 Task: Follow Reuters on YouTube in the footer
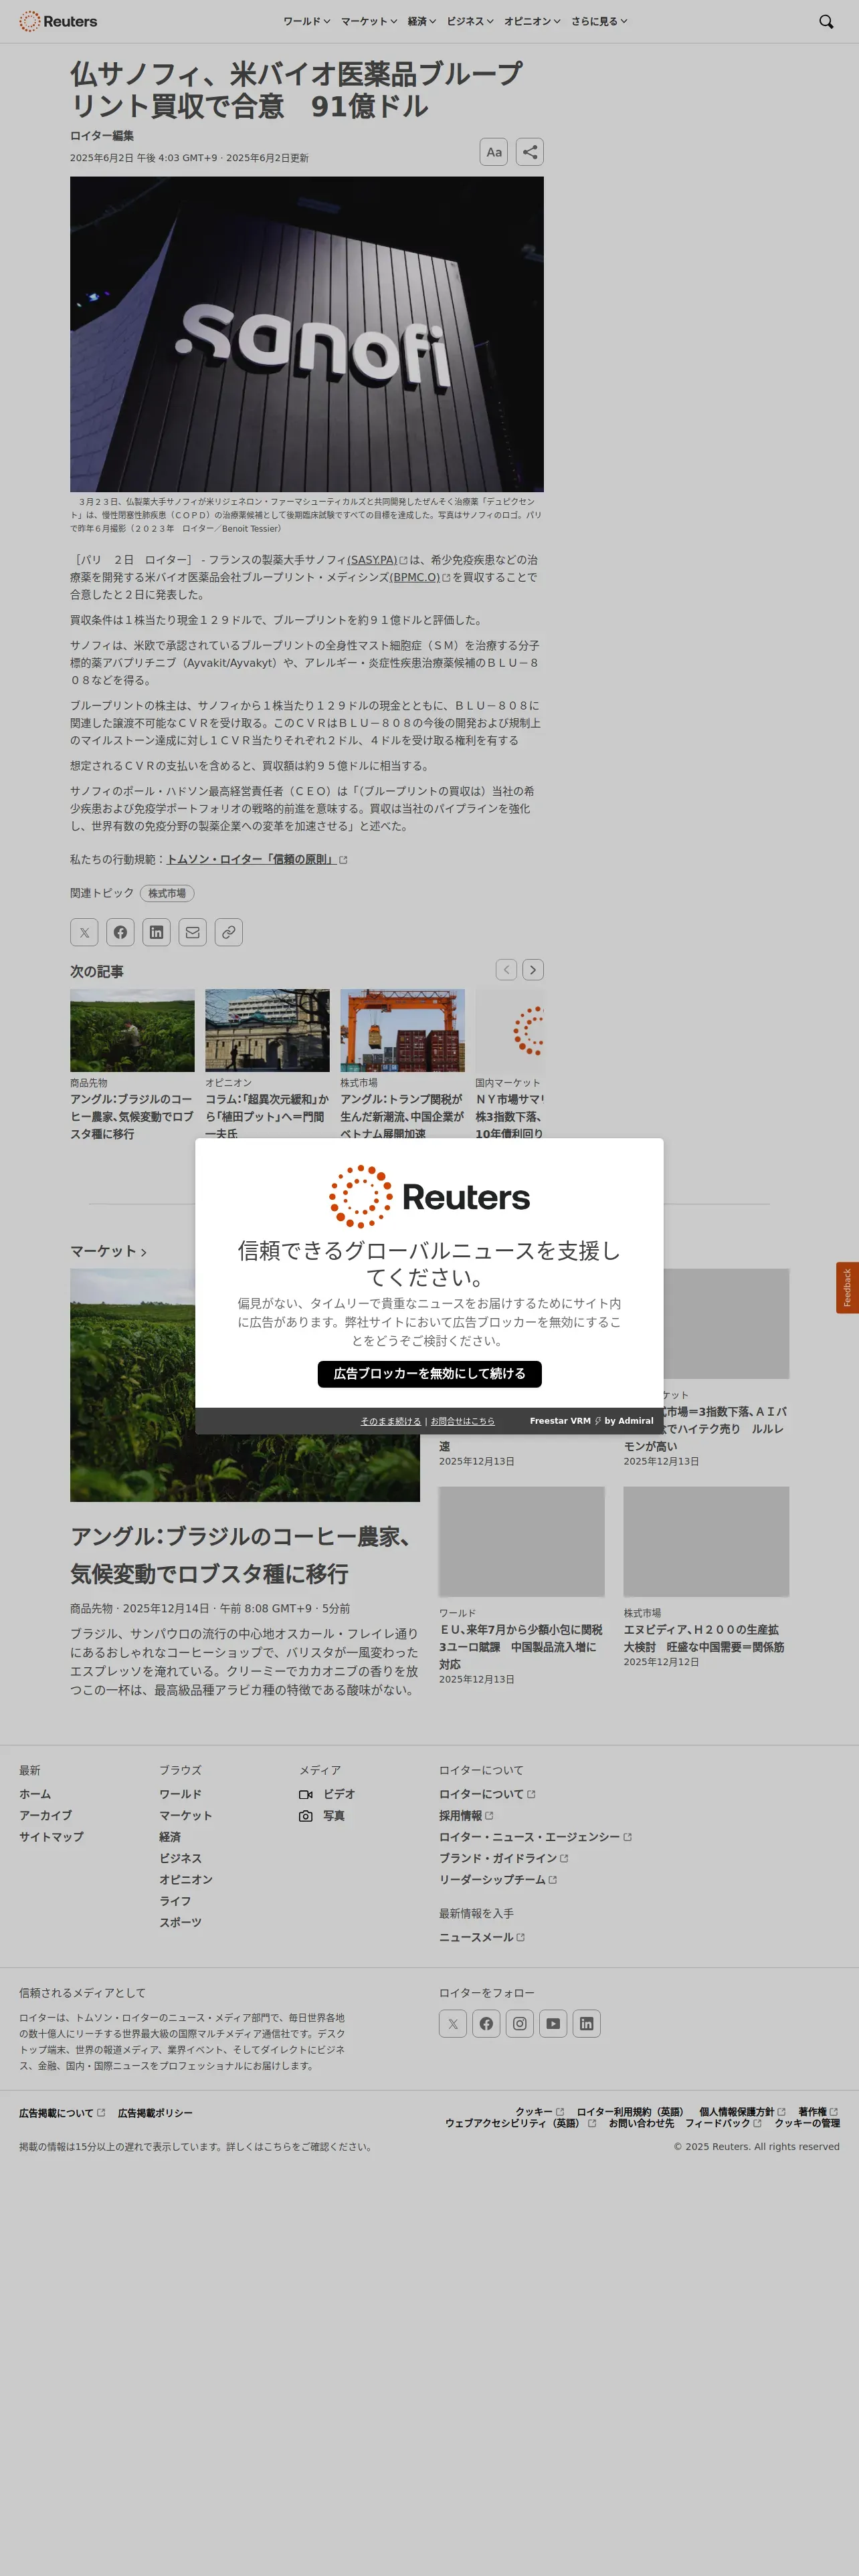click(553, 2023)
